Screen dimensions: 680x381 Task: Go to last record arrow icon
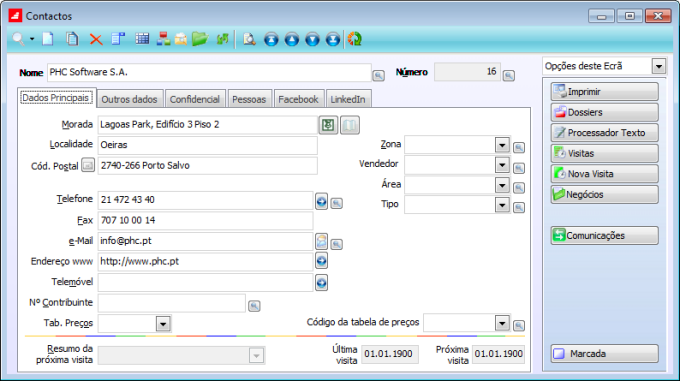point(333,39)
